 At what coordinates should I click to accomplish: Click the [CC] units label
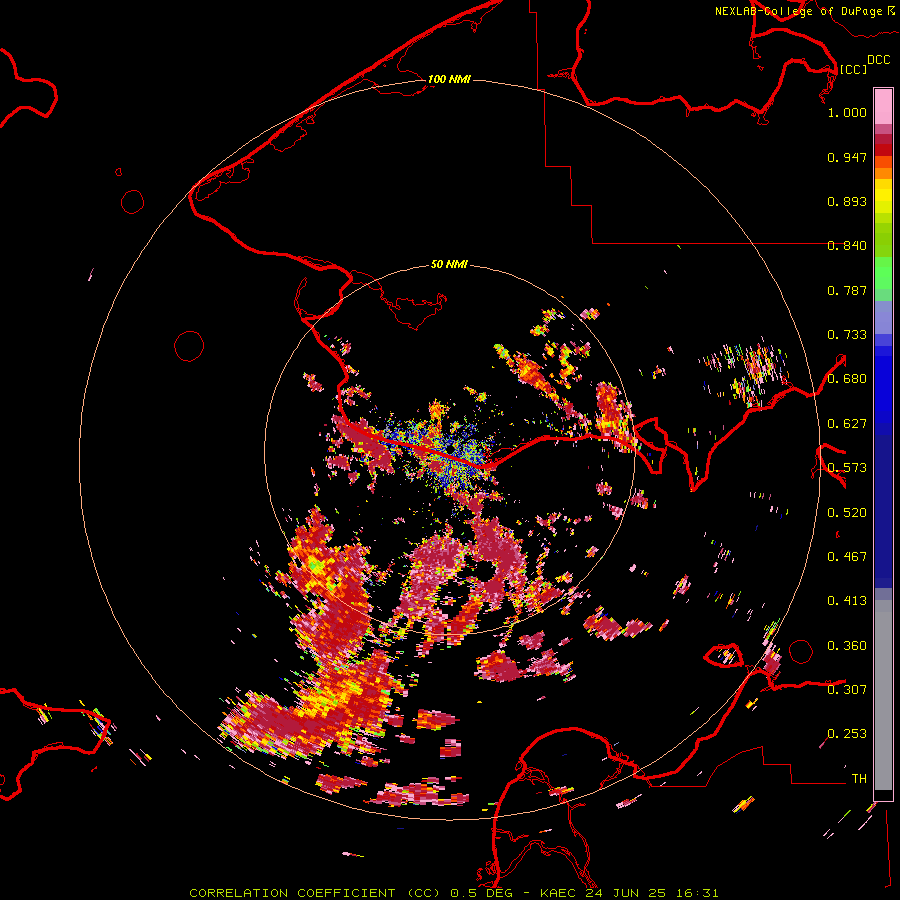click(x=853, y=69)
